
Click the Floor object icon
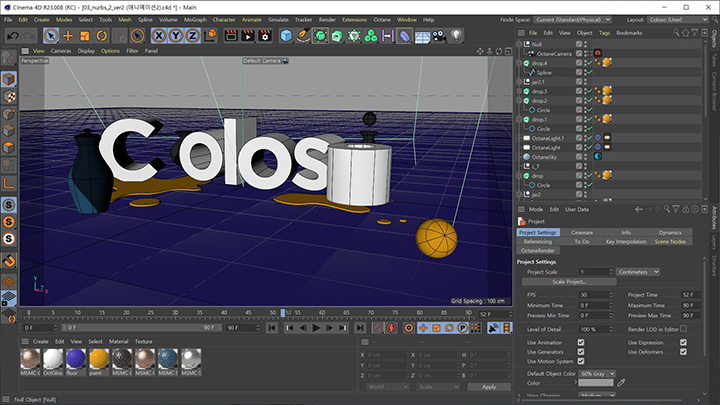pos(422,36)
